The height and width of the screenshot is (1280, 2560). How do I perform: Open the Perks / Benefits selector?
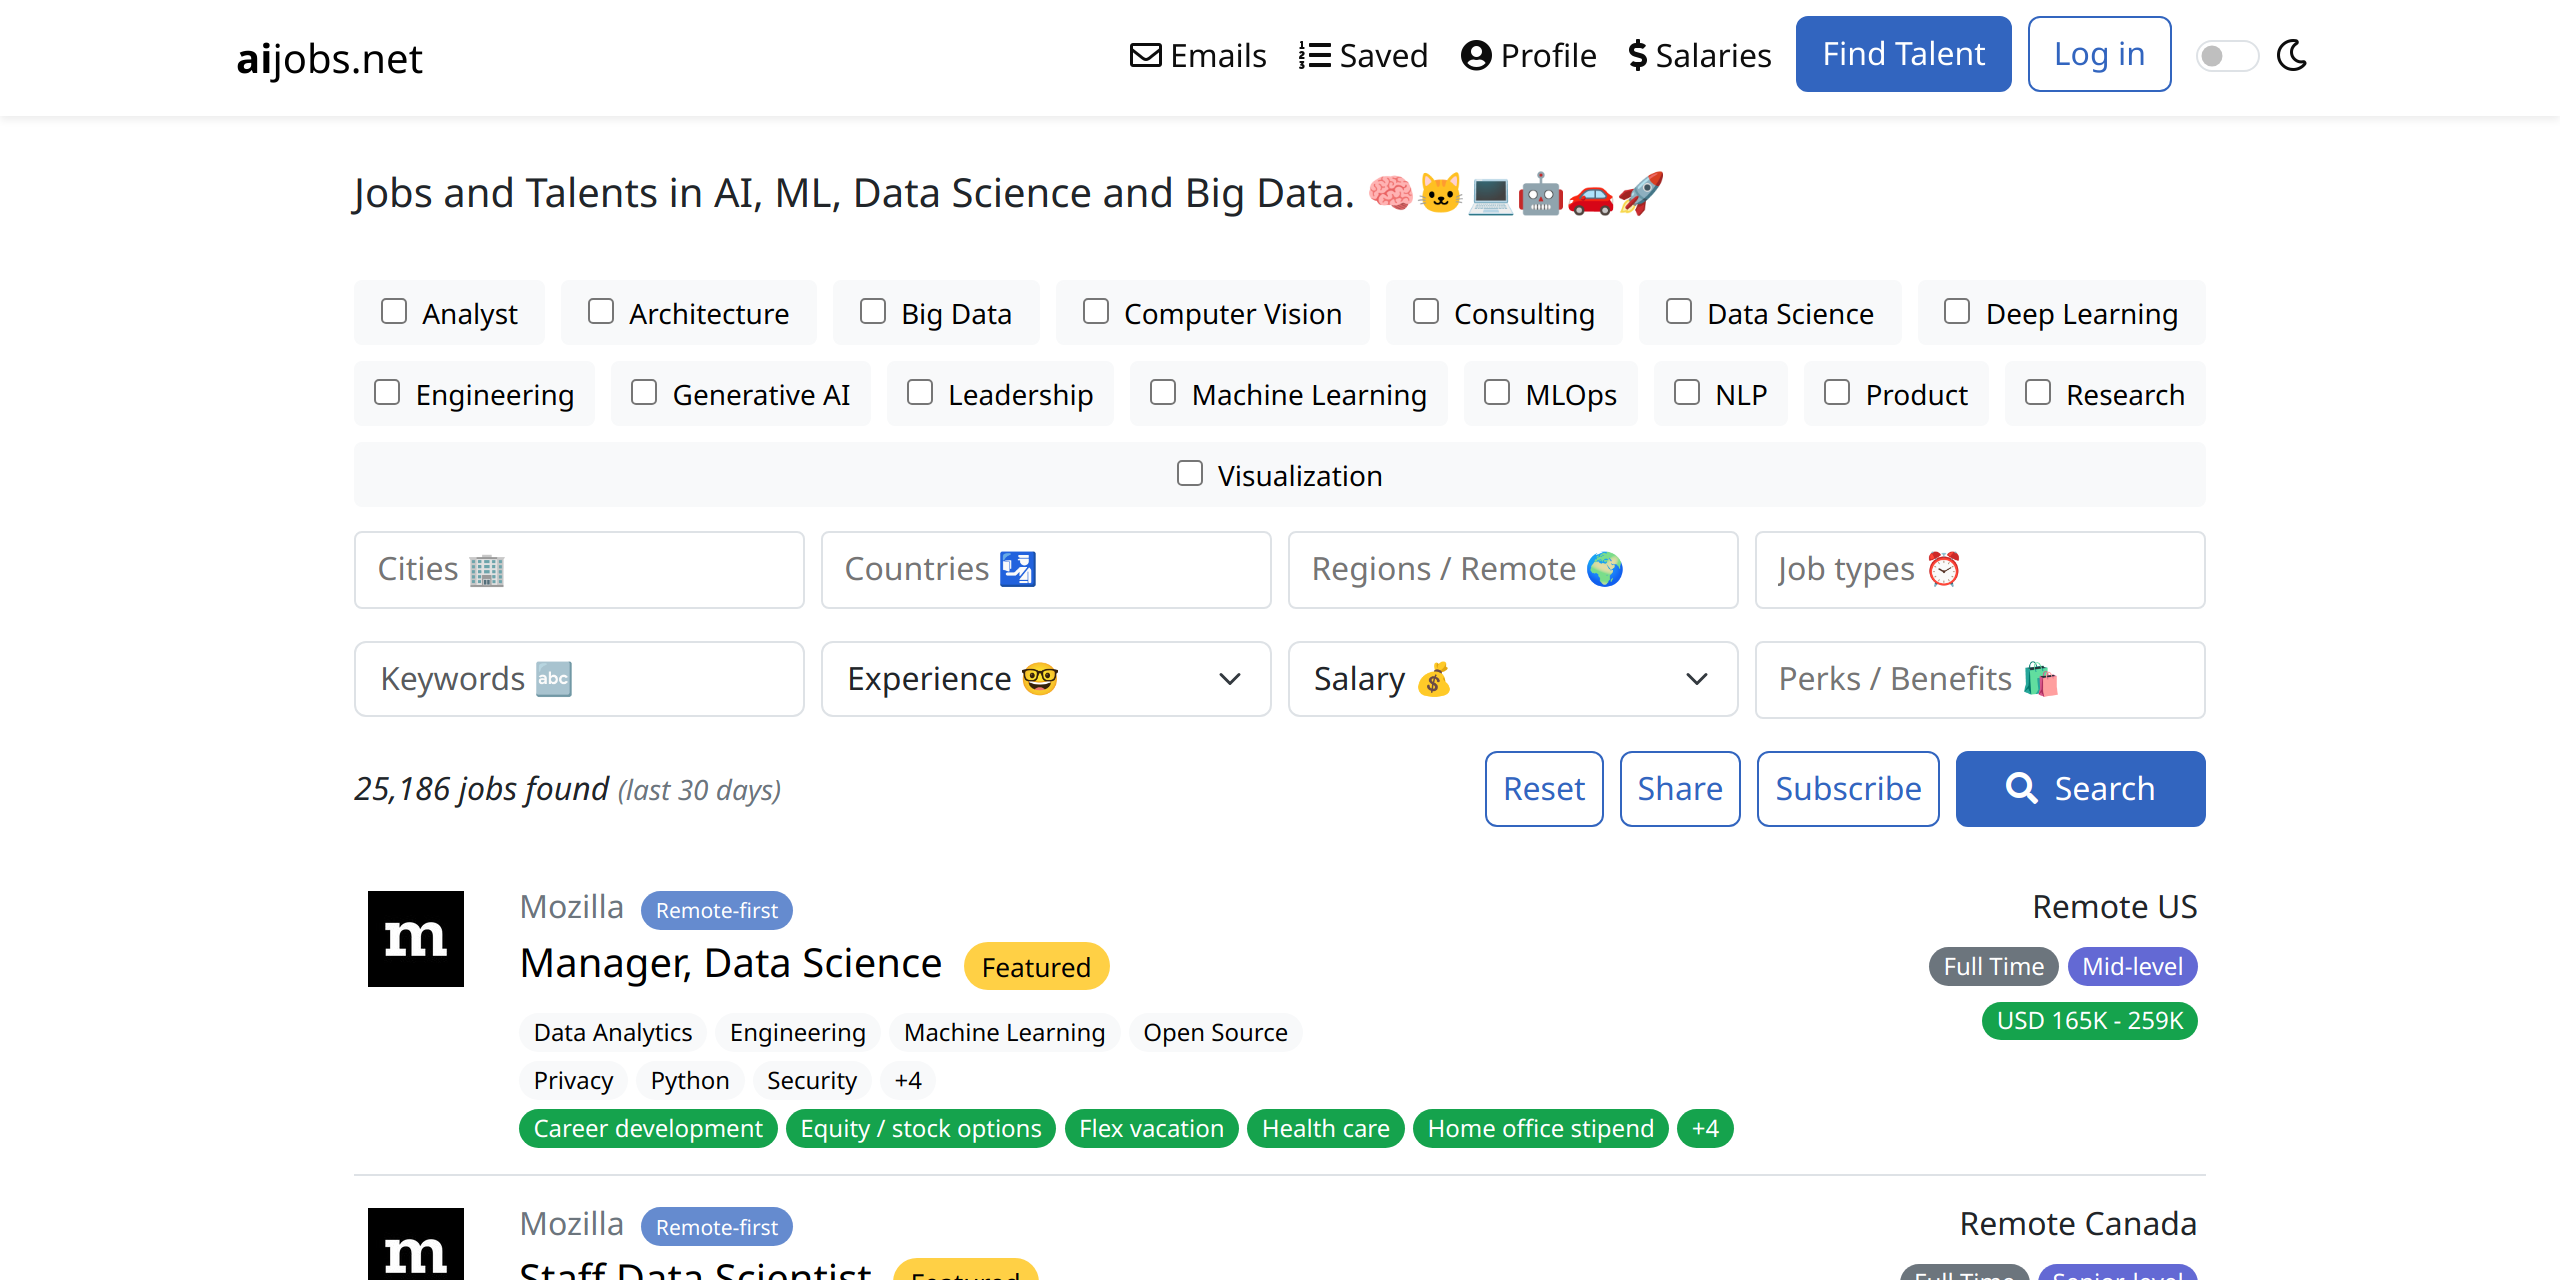point(1980,680)
